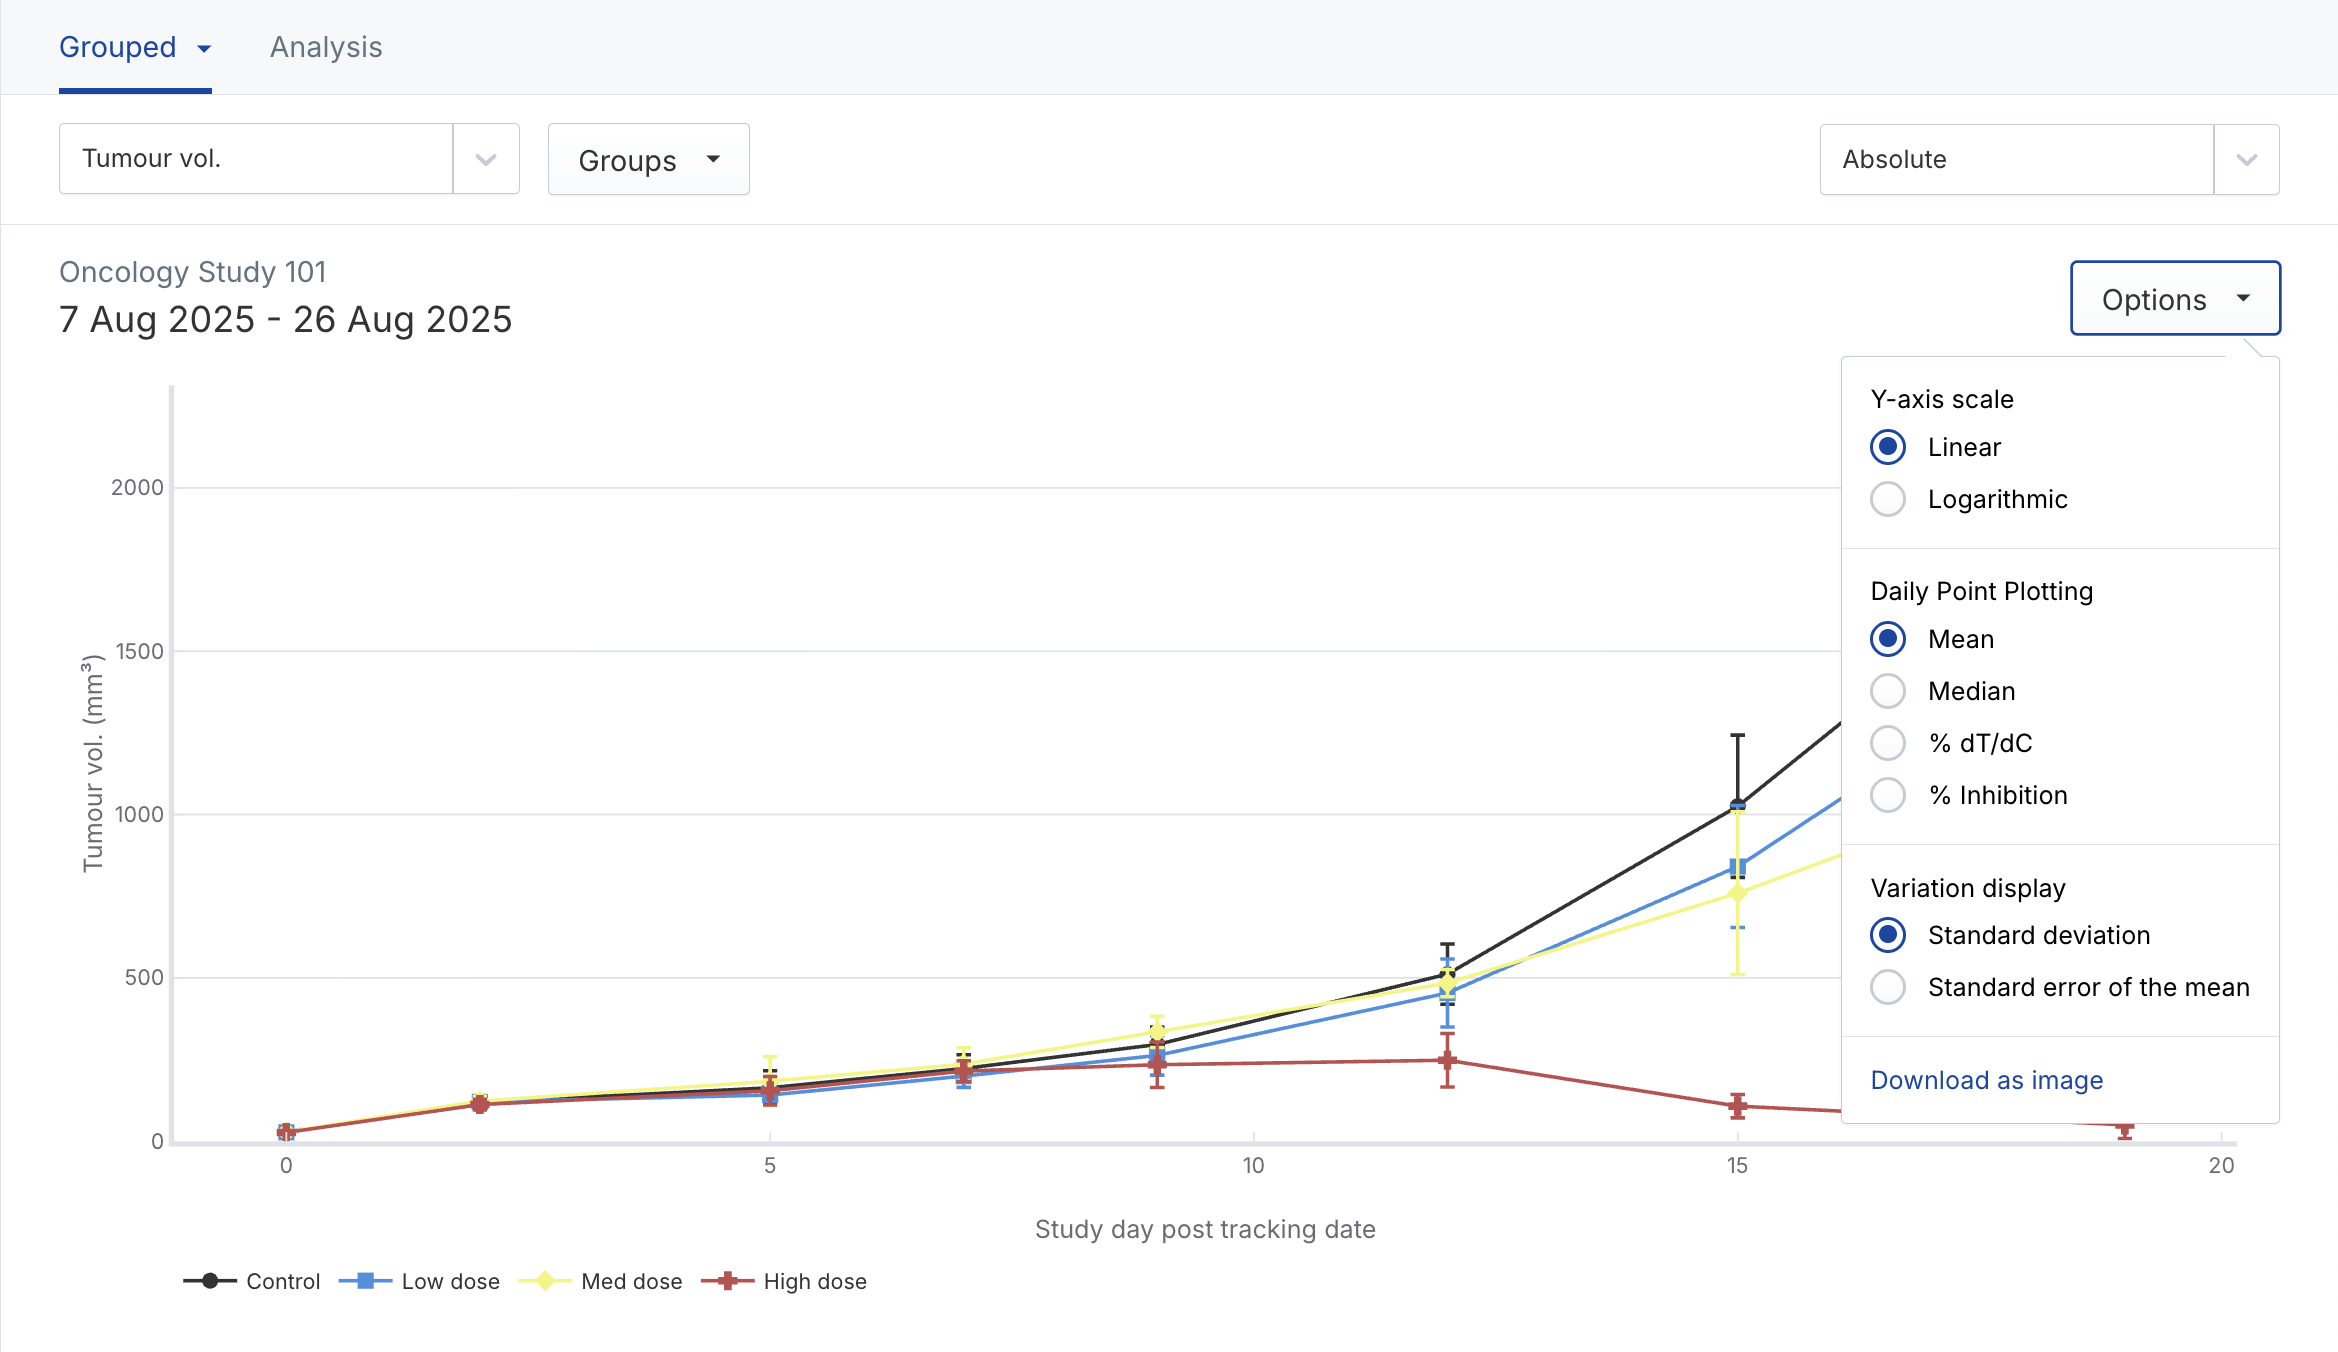The height and width of the screenshot is (1352, 2338).
Task: Click the High dose legend label
Action: (x=814, y=1281)
